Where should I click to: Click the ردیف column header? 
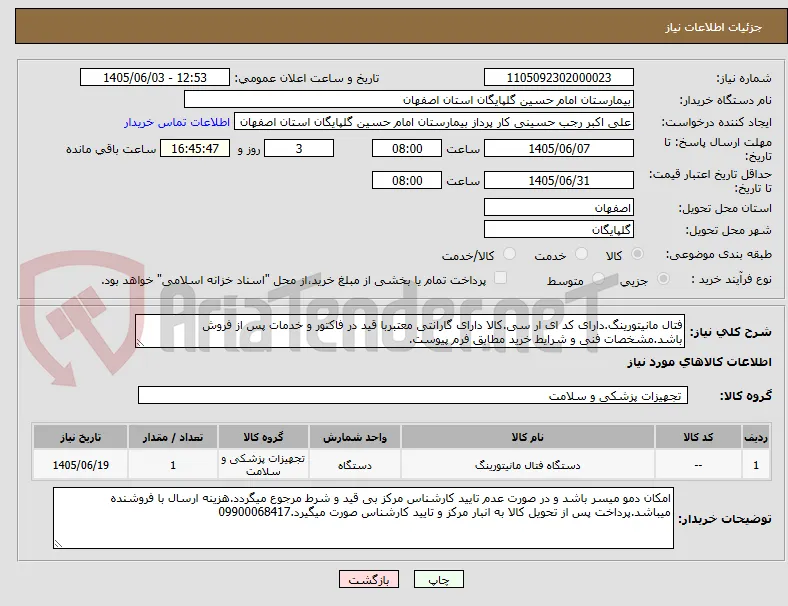(756, 437)
